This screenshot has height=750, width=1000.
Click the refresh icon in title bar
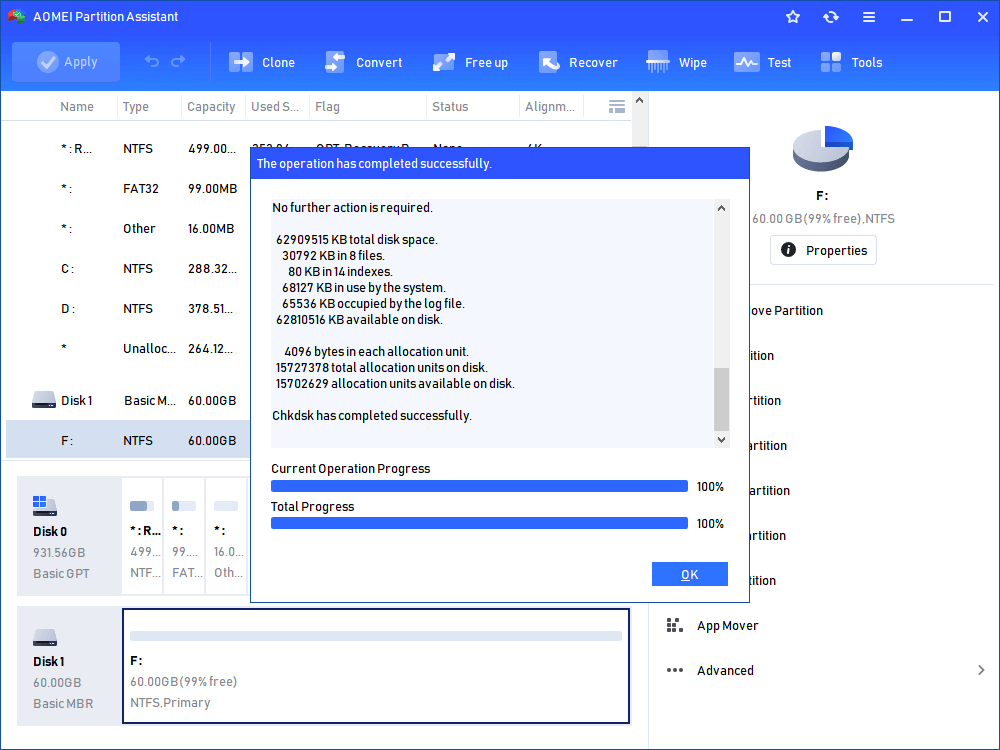830,17
